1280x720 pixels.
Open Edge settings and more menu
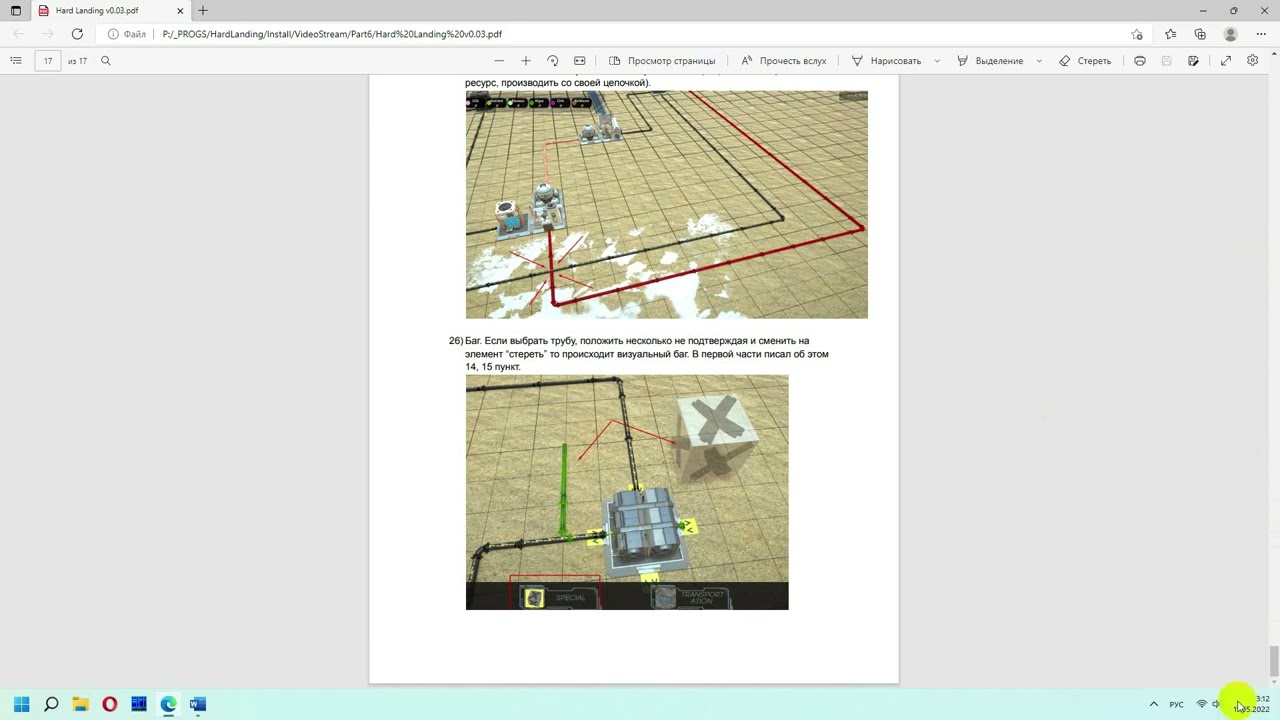coord(1261,34)
